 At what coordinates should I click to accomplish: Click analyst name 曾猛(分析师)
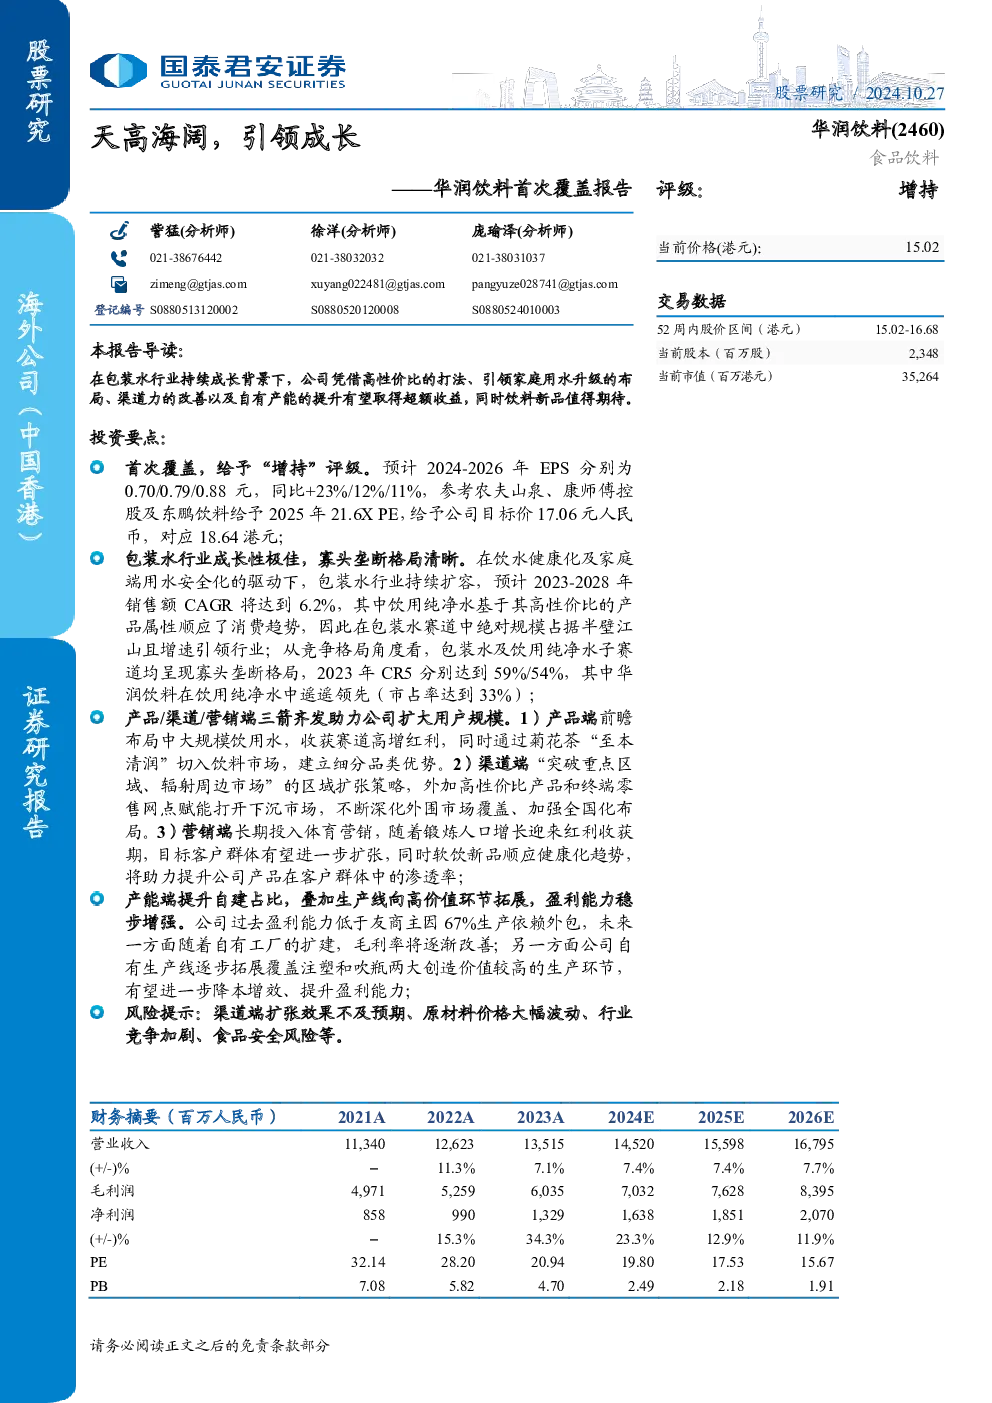click(x=192, y=230)
